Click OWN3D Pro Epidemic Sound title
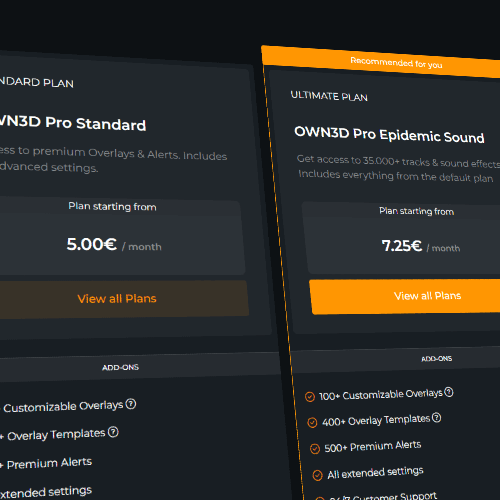500x500 pixels. pyautogui.click(x=389, y=135)
